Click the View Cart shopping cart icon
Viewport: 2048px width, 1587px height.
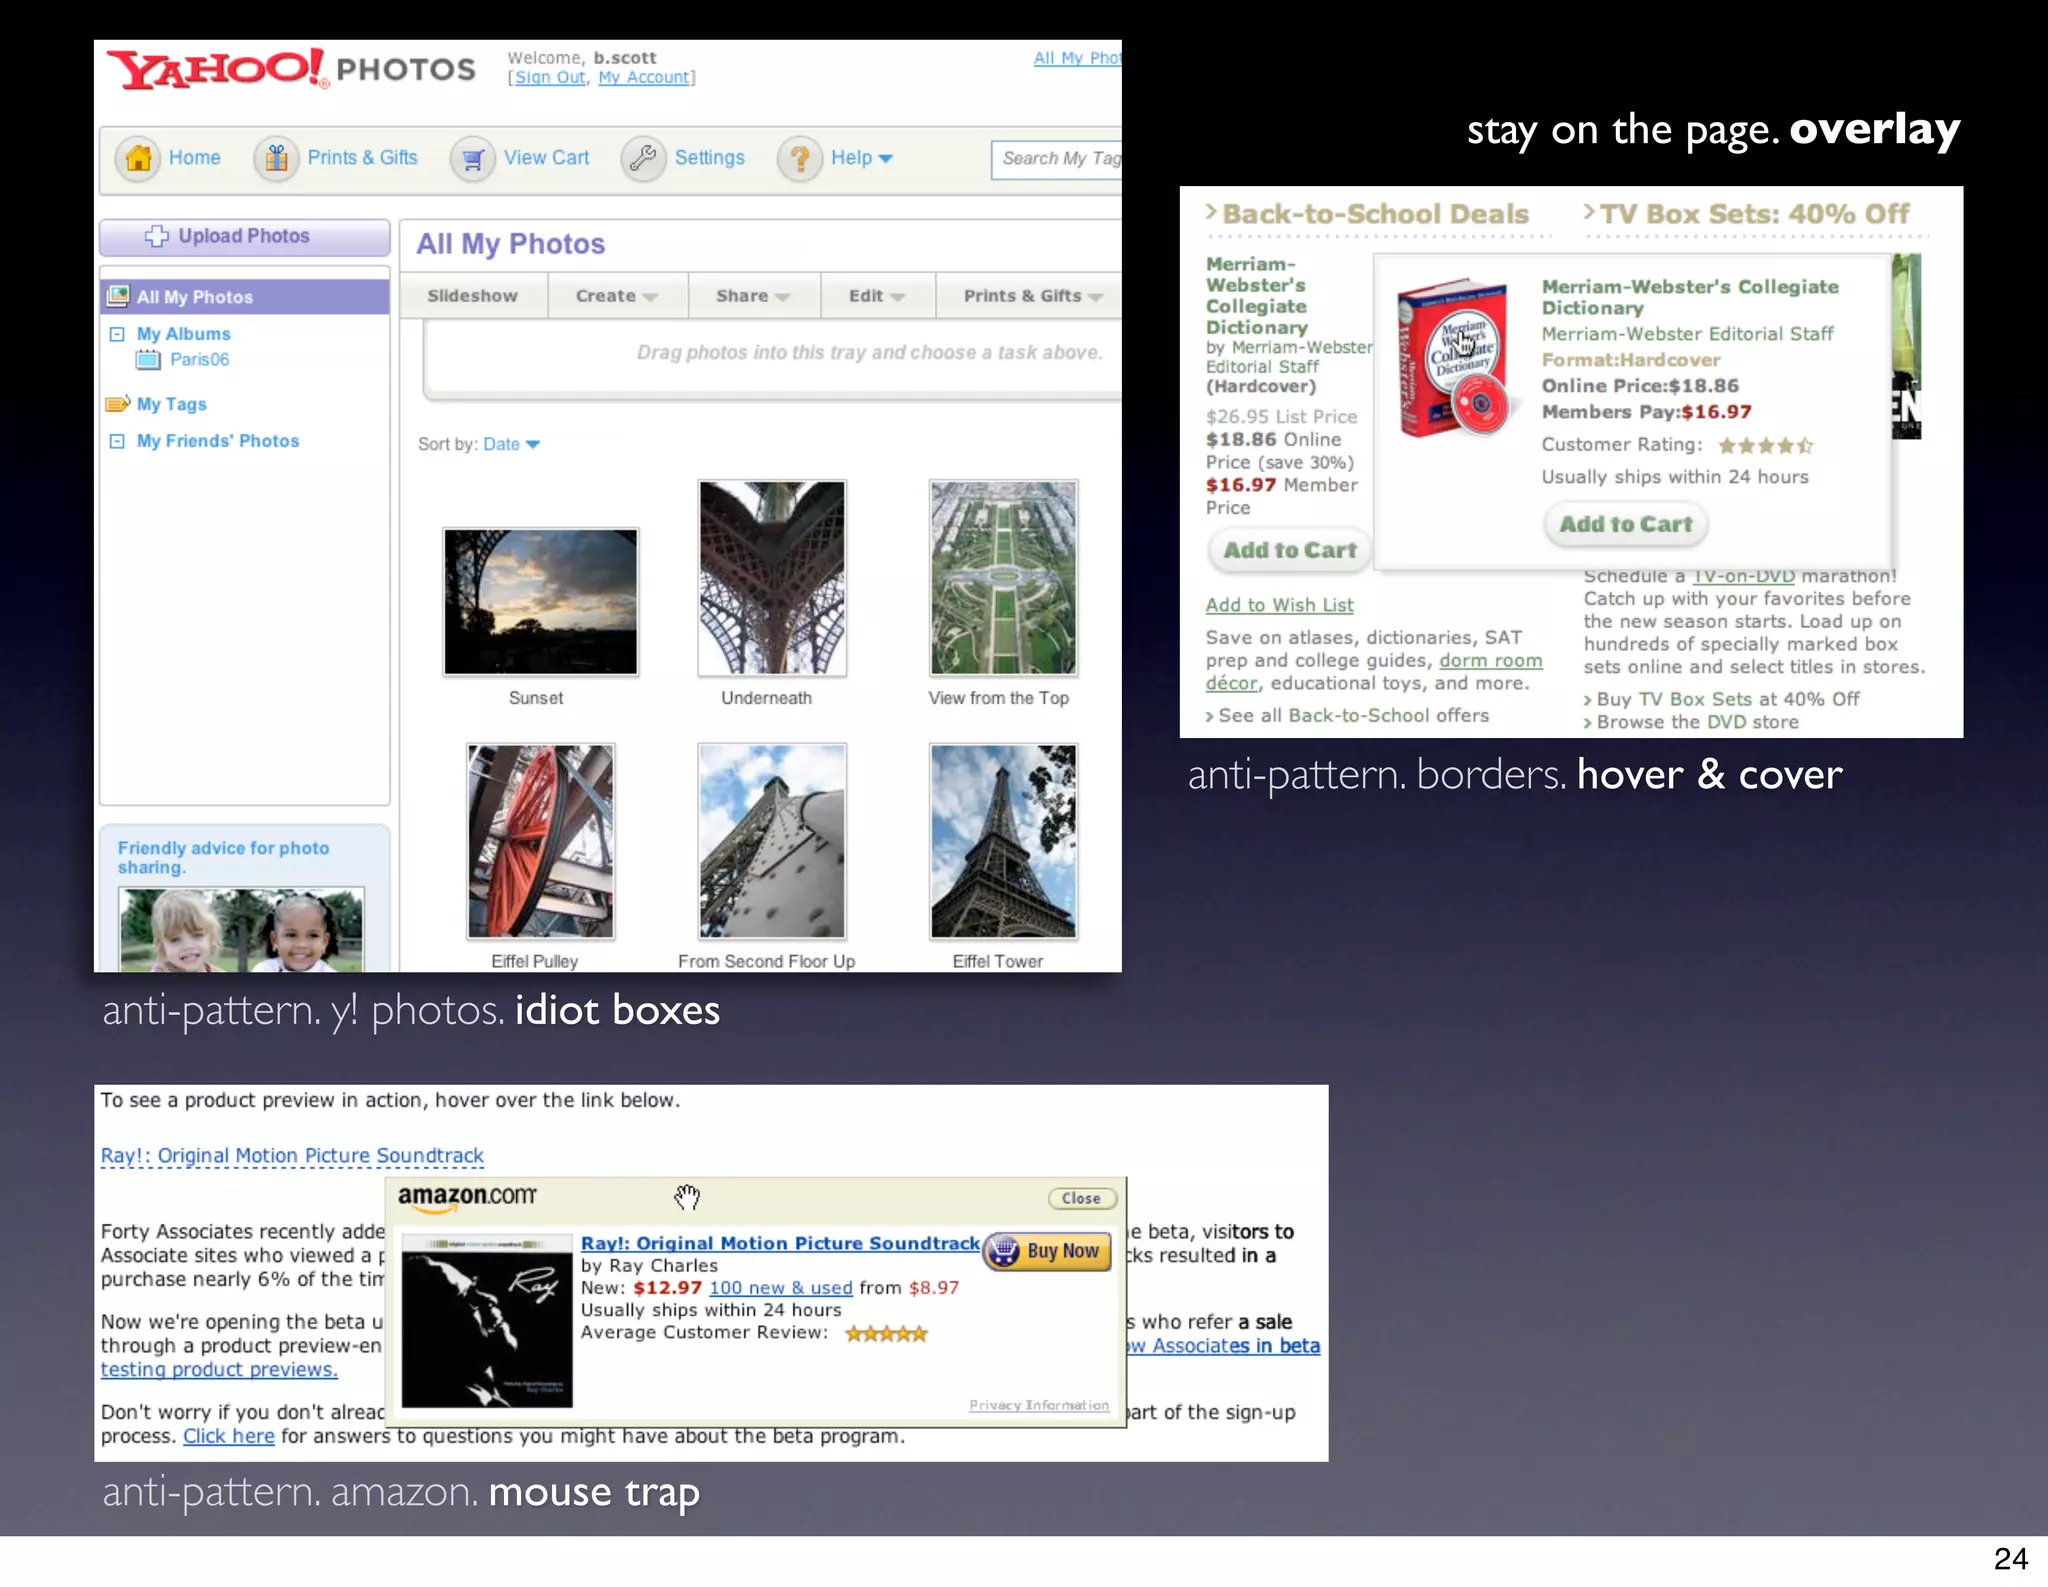[x=473, y=158]
